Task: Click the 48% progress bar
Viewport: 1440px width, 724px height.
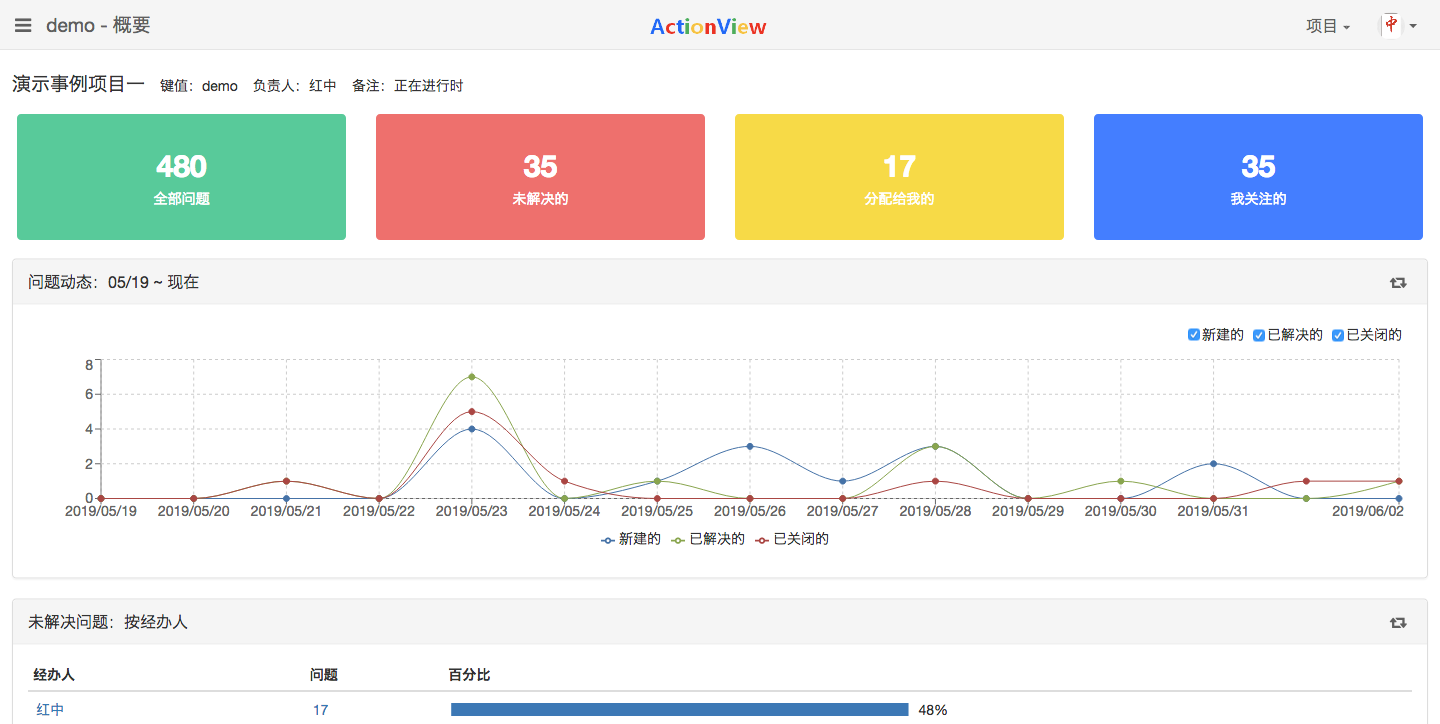Action: pos(680,709)
